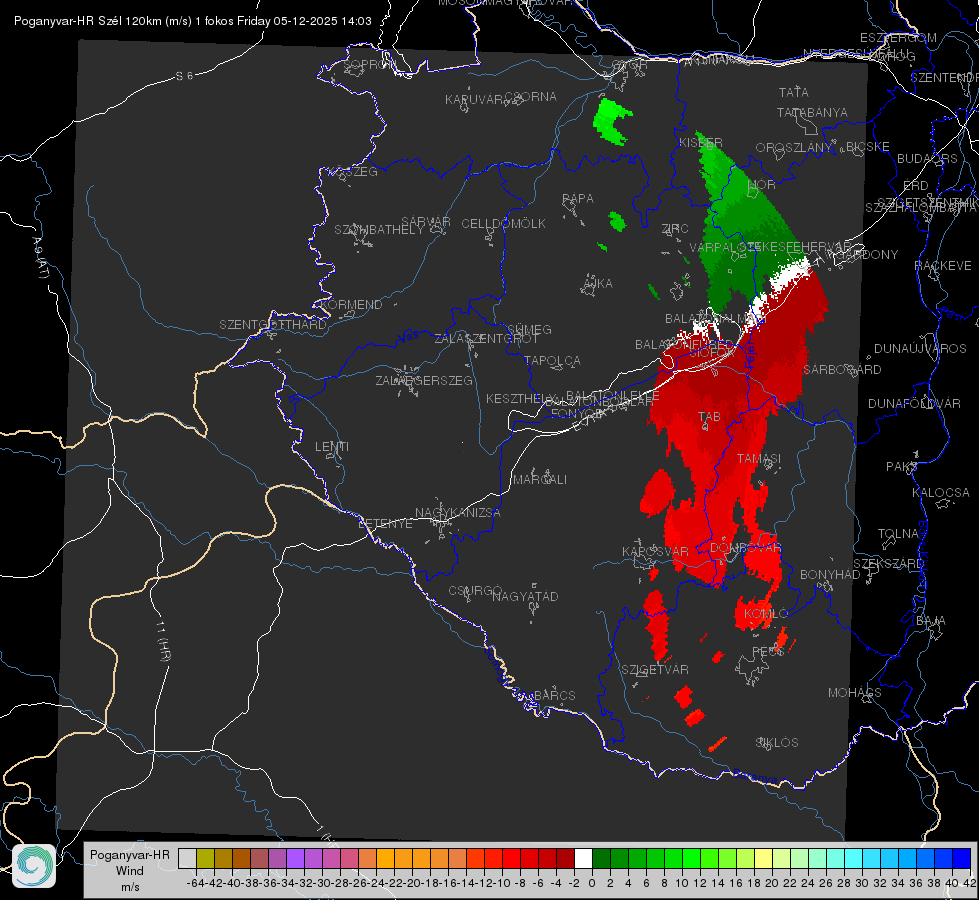
Task: Select the DUNAFÖLDVÁR town label
Action: [x=914, y=403]
